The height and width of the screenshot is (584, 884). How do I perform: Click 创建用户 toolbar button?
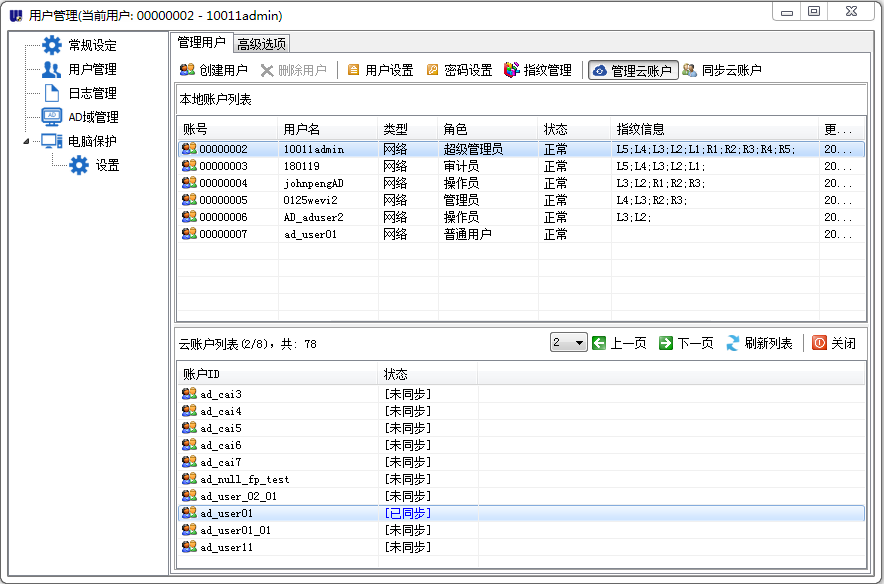(x=214, y=70)
